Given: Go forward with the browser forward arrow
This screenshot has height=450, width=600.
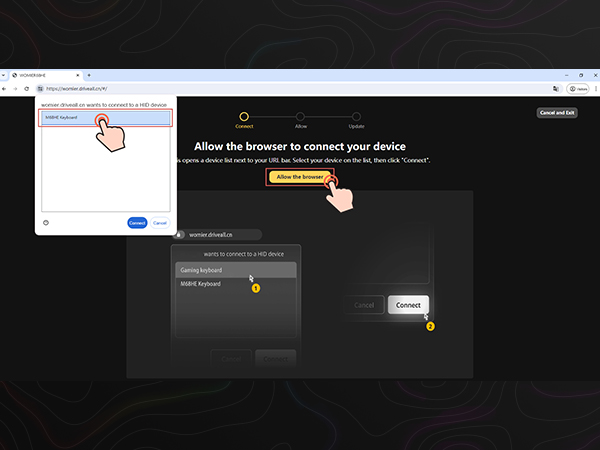Looking at the screenshot, I should 15,88.
